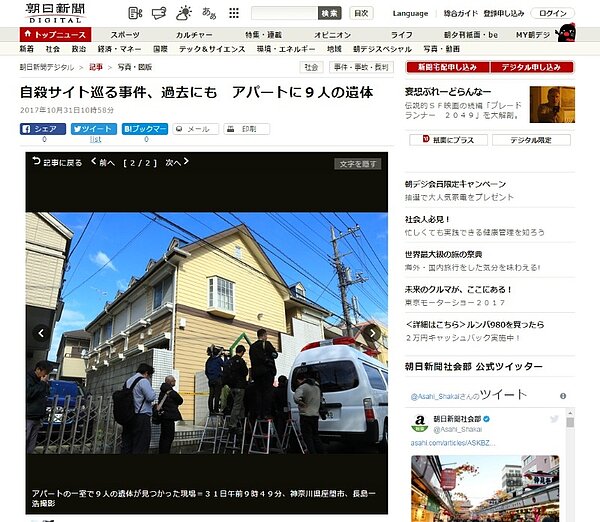Change font size with あぁ icon
This screenshot has width=600, height=522.
(x=209, y=13)
